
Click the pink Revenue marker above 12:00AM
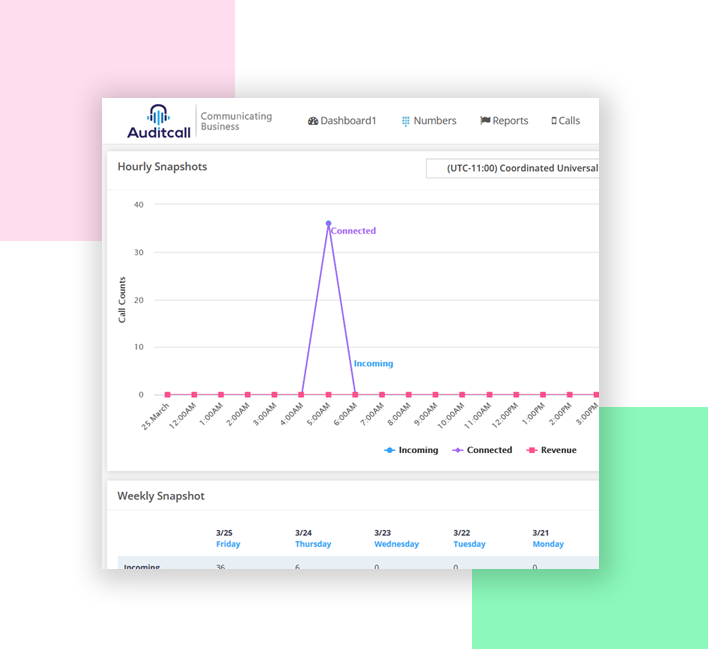[194, 395]
